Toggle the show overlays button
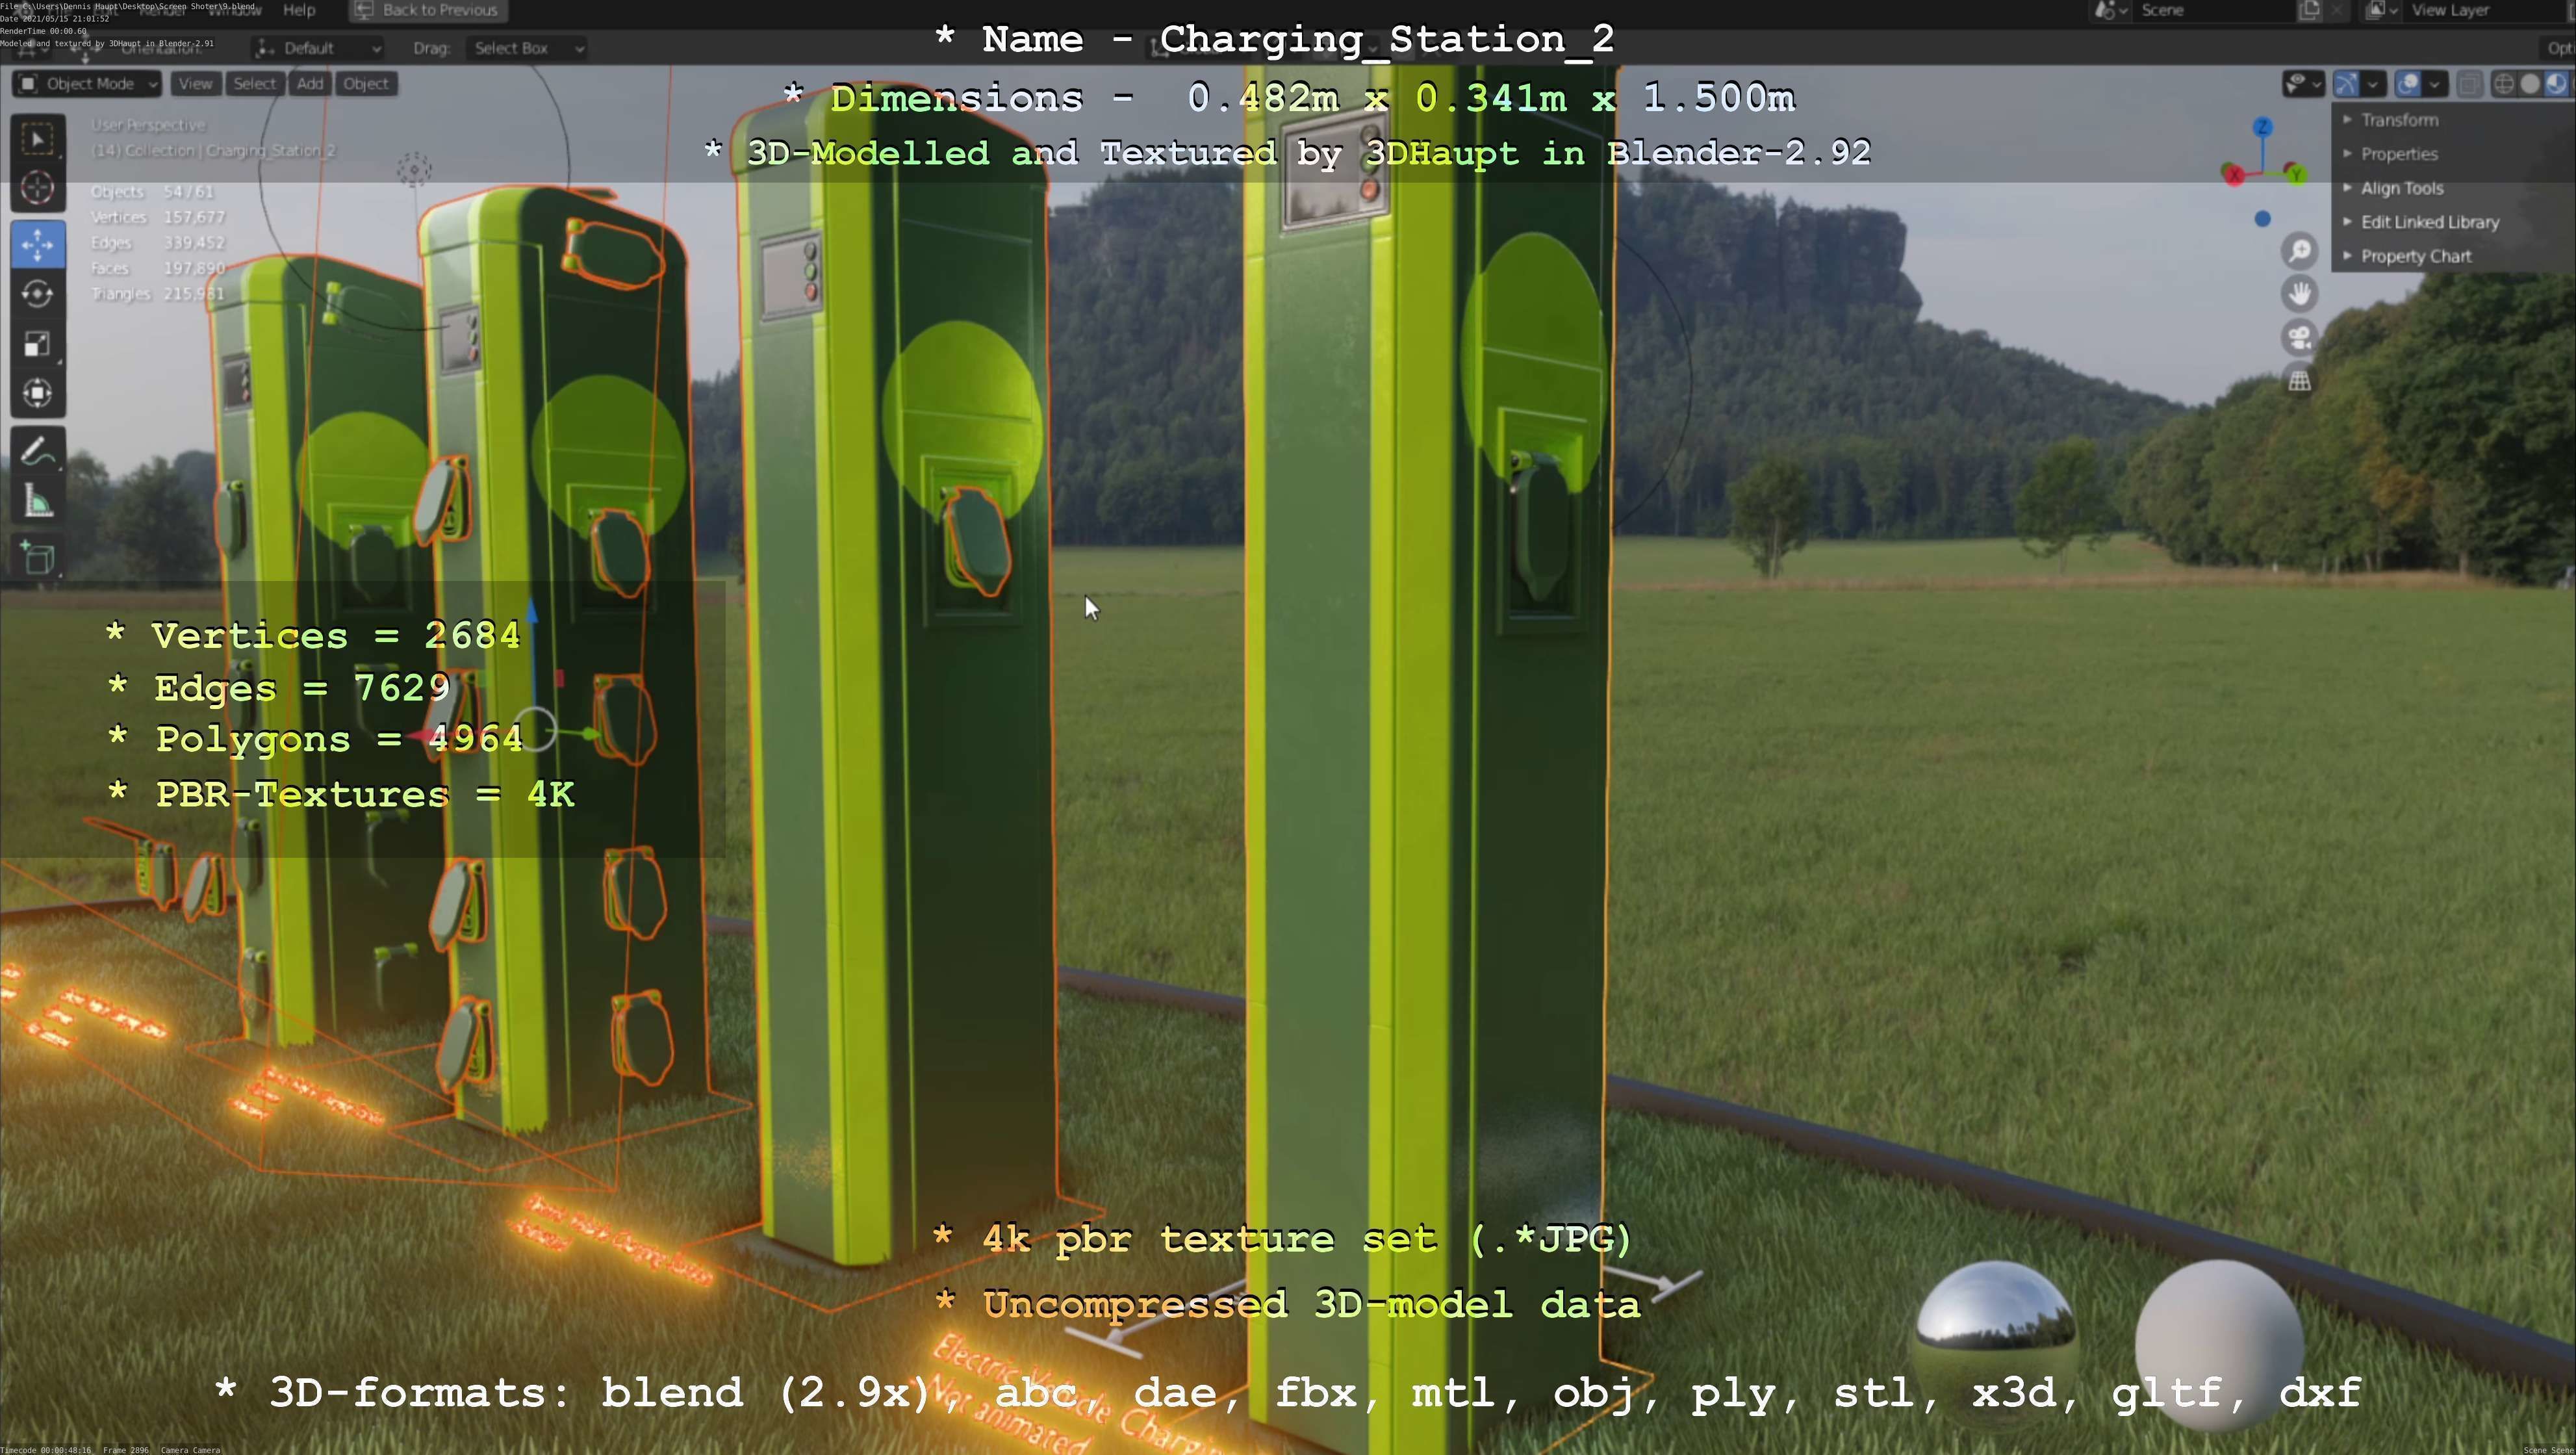The image size is (2576, 1455). pyautogui.click(x=2408, y=84)
